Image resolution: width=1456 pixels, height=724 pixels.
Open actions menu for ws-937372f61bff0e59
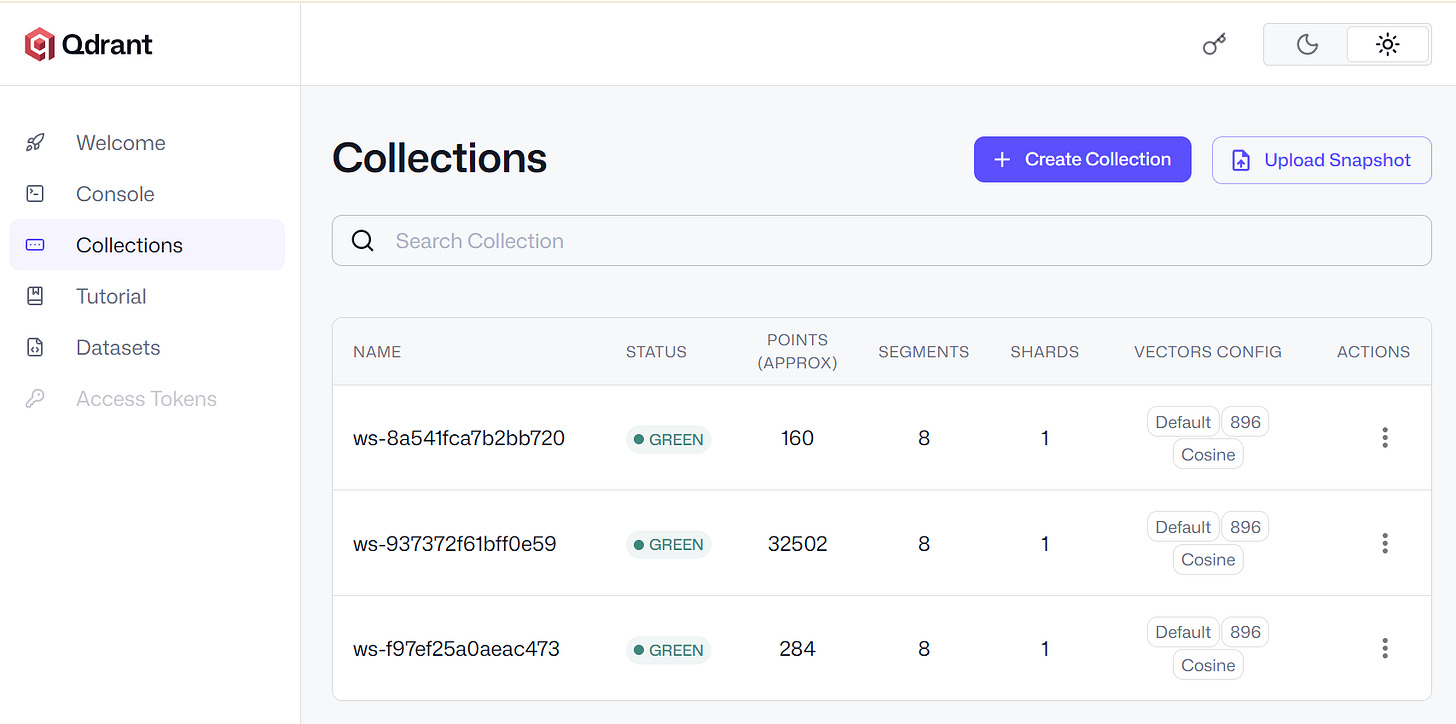coord(1385,543)
